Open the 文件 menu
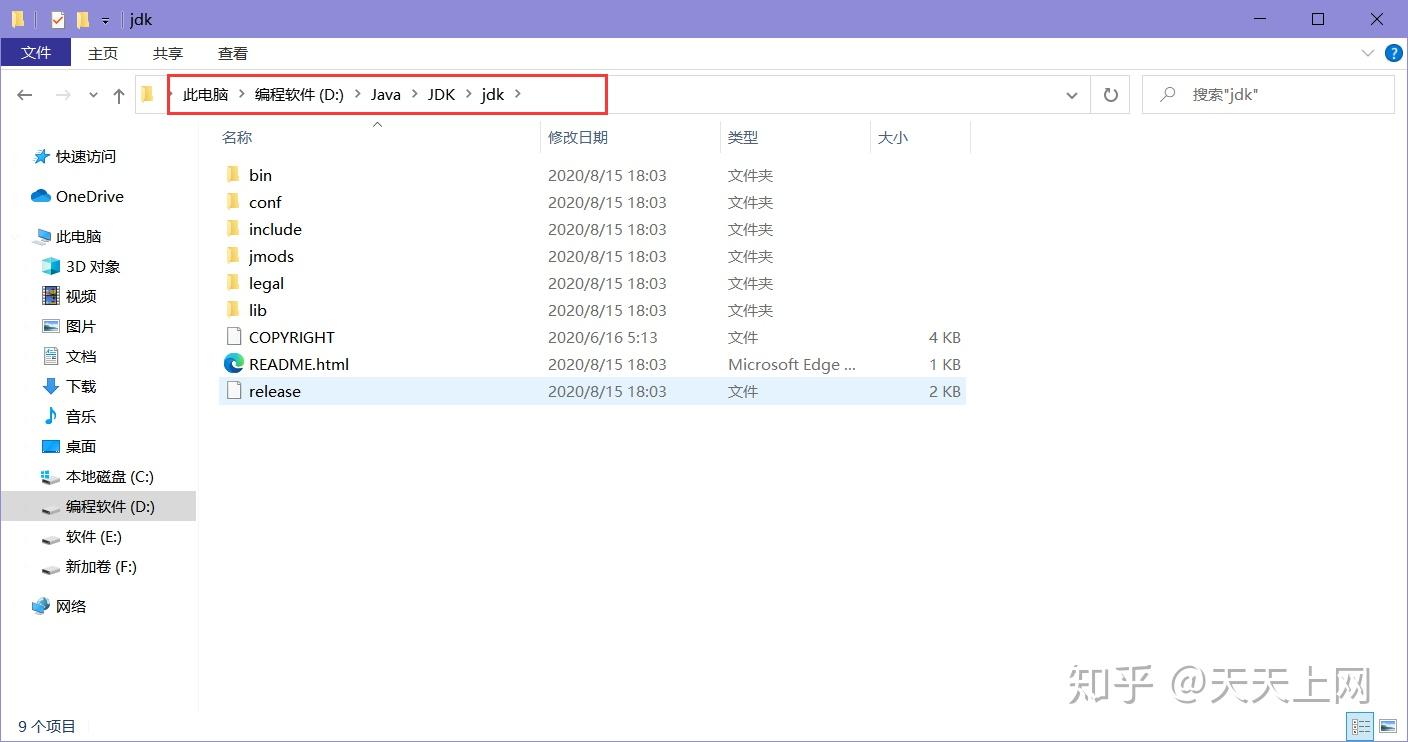Screen dimensions: 1408x742 point(36,53)
